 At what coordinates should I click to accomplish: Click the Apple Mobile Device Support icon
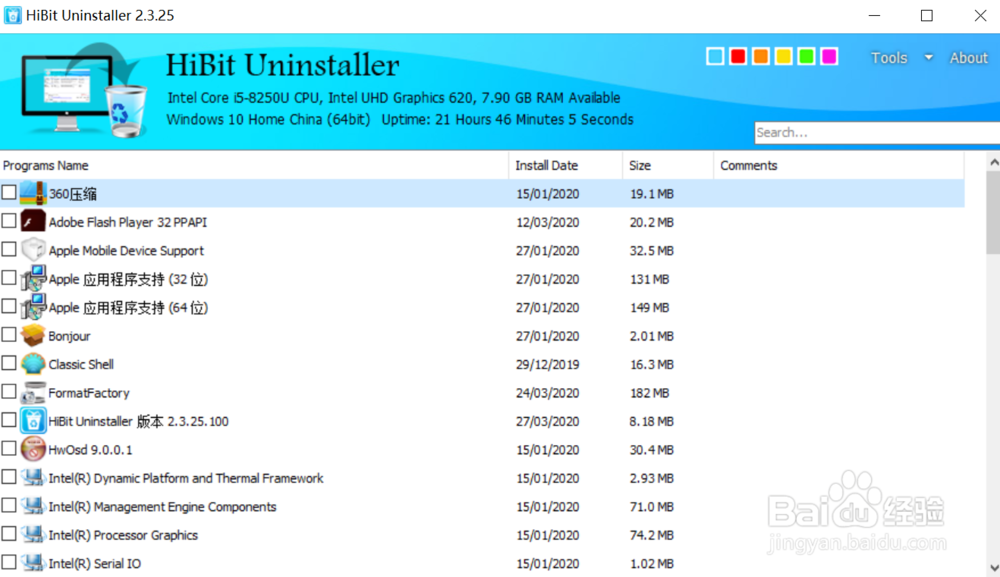pos(33,250)
